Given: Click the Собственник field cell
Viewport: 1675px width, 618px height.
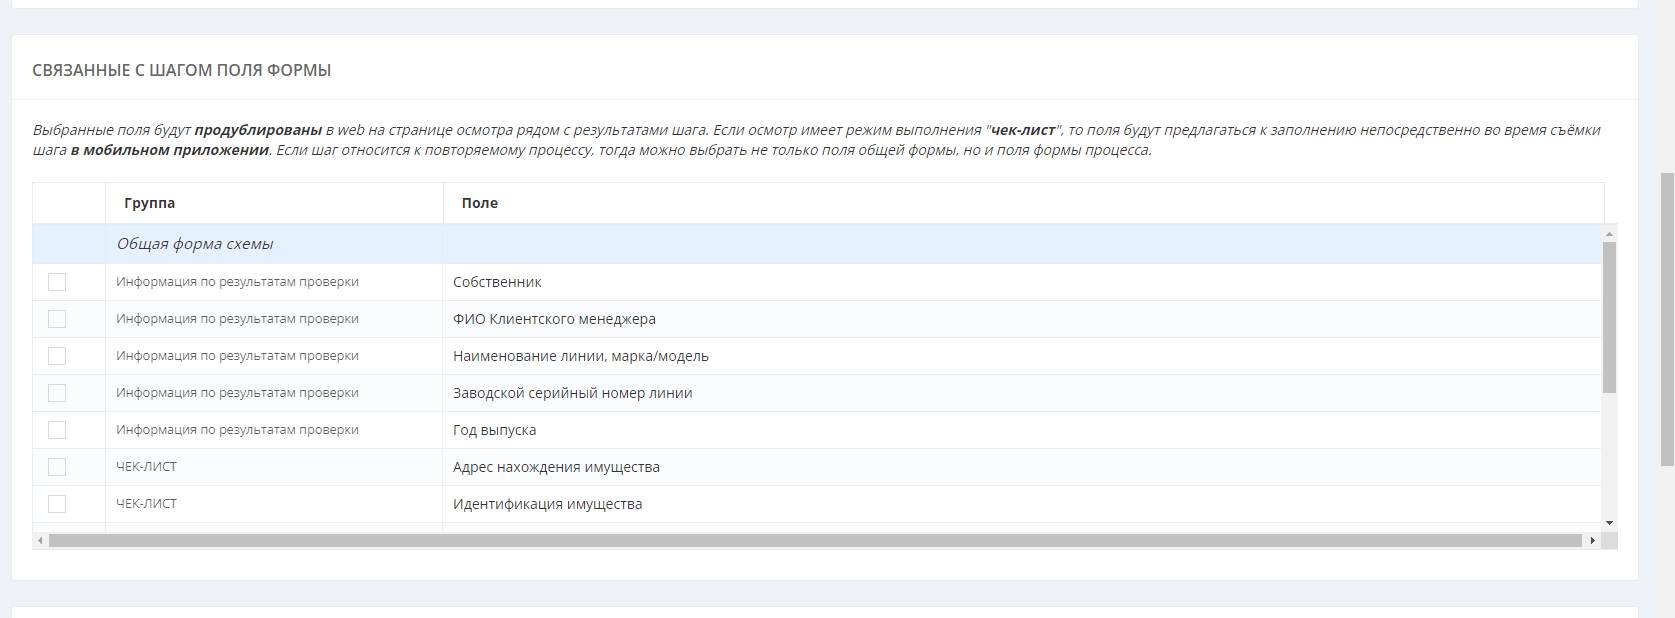Looking at the screenshot, I should (497, 282).
